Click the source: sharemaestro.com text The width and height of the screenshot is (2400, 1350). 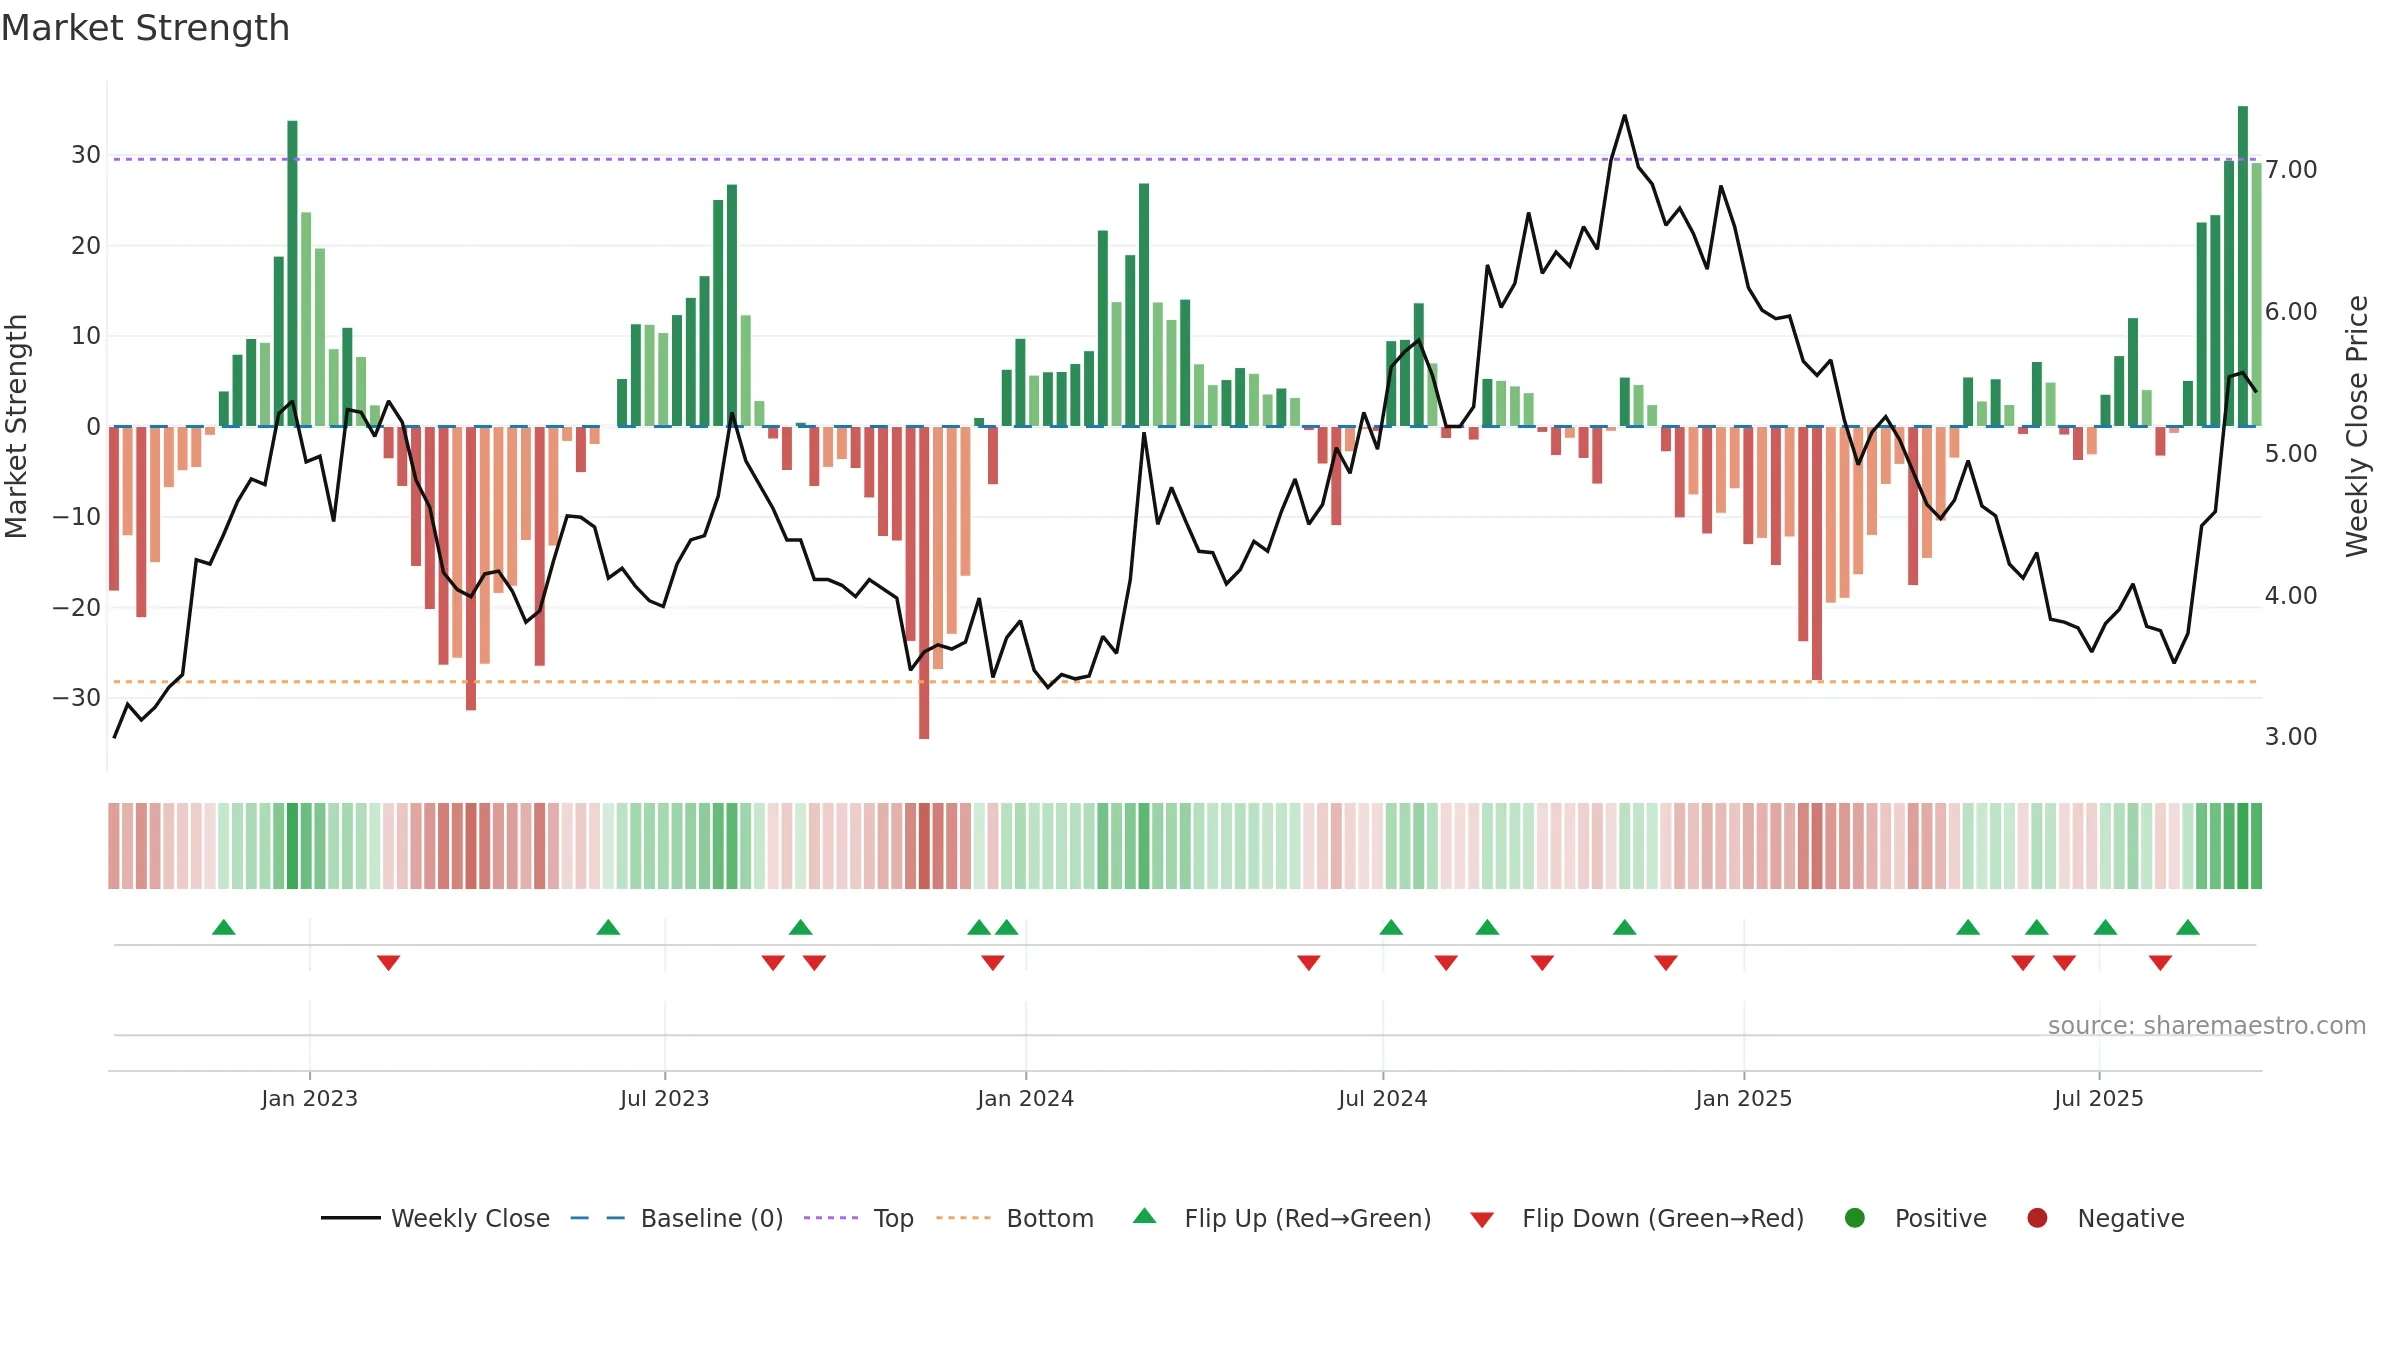pos(2207,1026)
